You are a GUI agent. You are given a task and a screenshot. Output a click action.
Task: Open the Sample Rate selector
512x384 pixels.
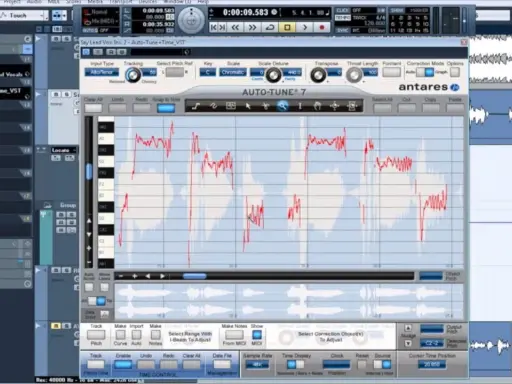click(257, 365)
